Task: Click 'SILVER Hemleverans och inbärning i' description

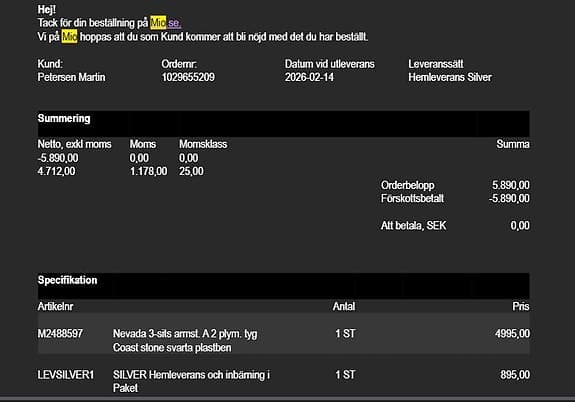Action: [191, 374]
